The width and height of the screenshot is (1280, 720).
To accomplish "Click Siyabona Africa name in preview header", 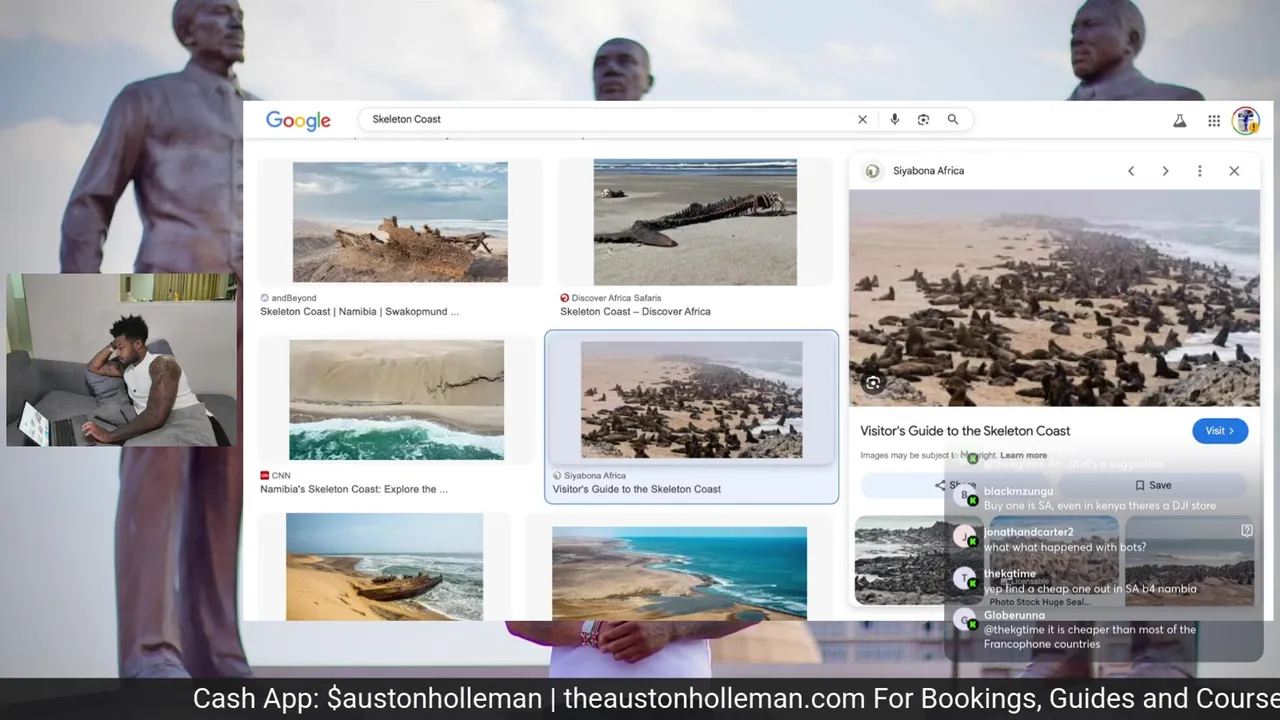I will [928, 171].
